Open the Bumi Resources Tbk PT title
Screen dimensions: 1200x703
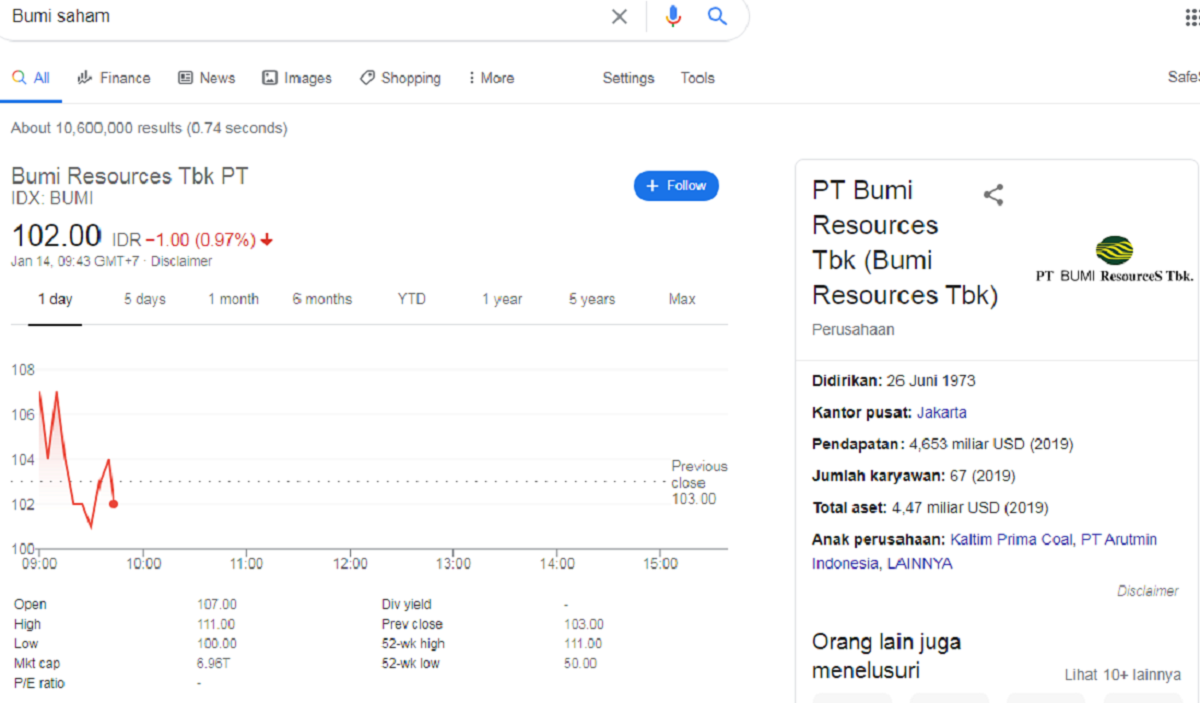coord(130,177)
